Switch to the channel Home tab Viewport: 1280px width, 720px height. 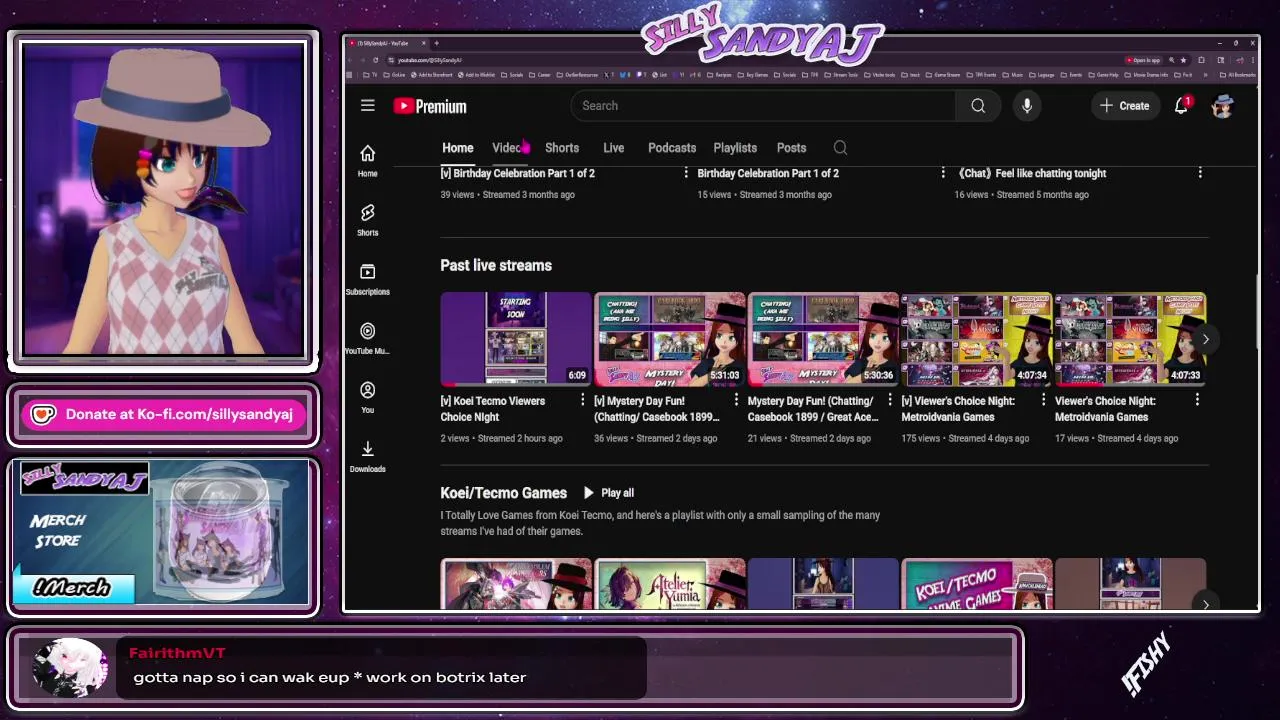[458, 148]
